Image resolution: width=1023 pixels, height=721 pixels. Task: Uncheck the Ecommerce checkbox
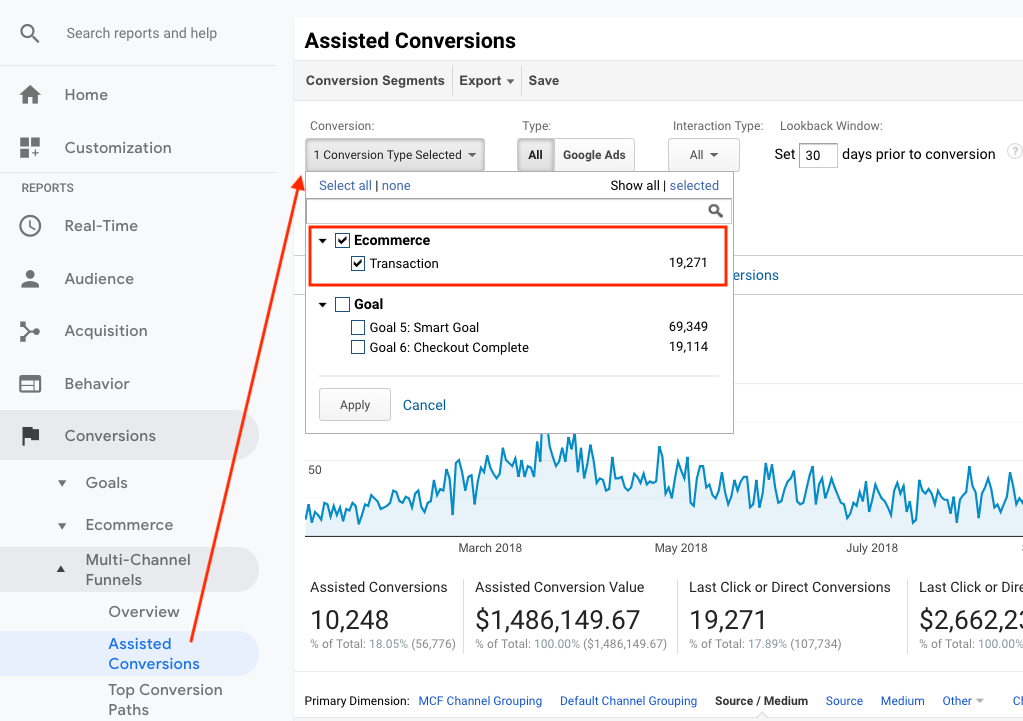coord(342,241)
